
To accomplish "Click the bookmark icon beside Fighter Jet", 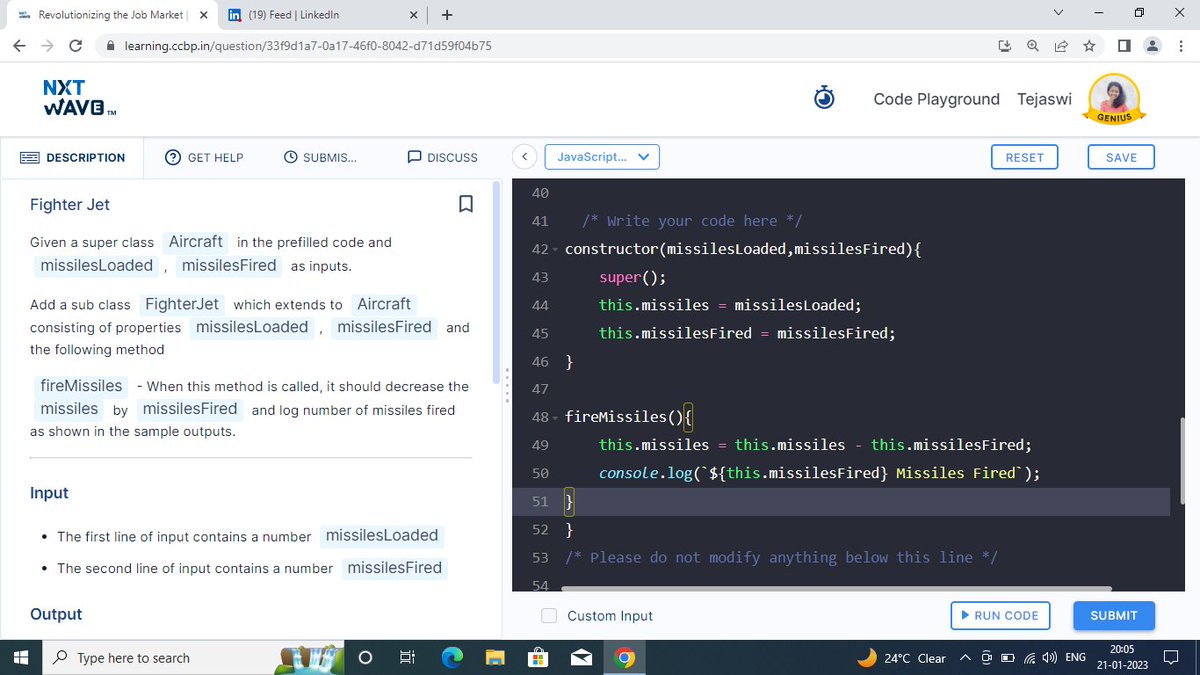I will 465,204.
